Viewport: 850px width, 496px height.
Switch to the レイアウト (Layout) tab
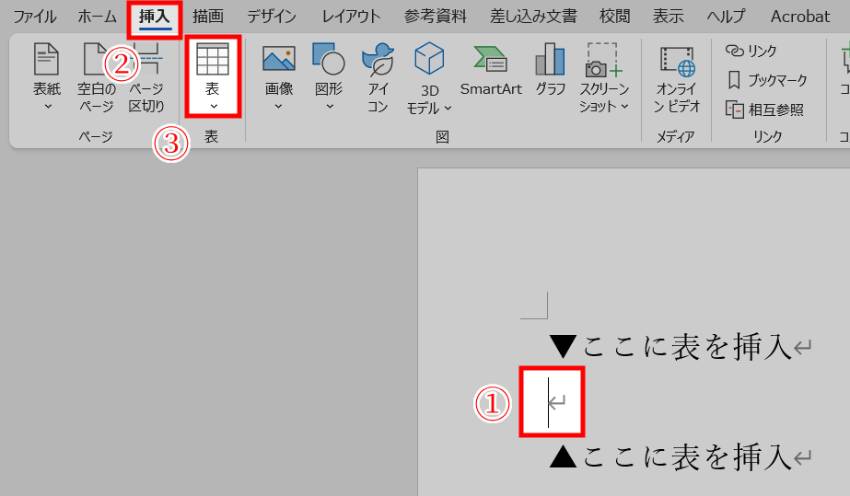(351, 17)
